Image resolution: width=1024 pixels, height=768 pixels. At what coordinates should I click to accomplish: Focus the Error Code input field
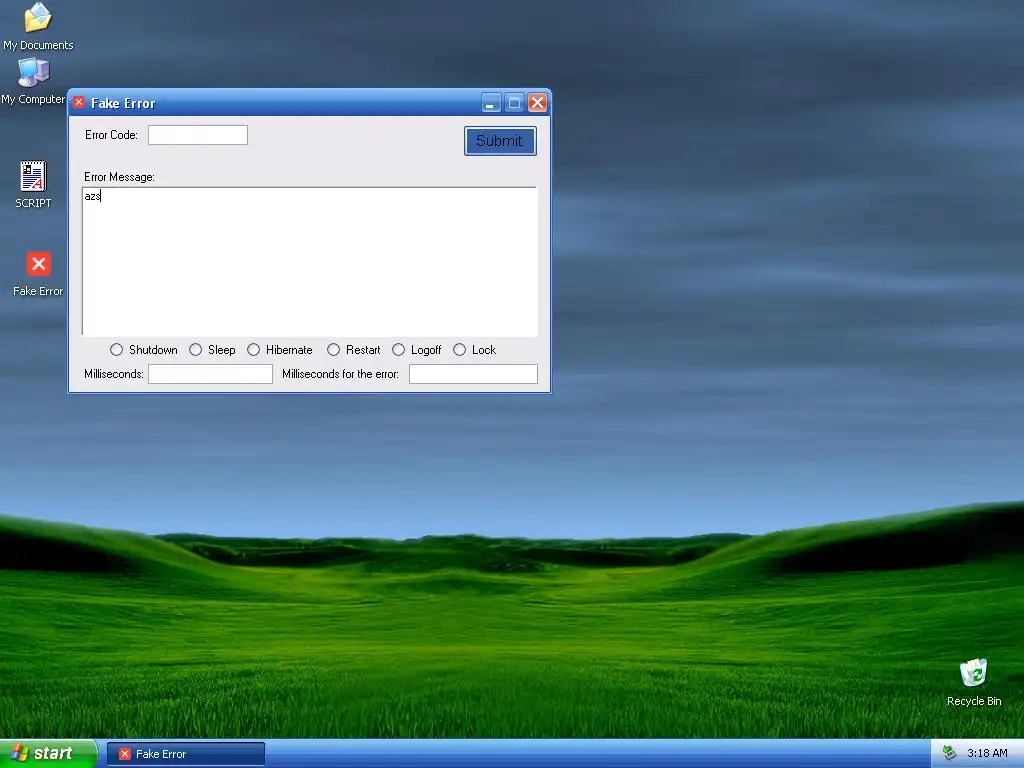[x=198, y=135]
